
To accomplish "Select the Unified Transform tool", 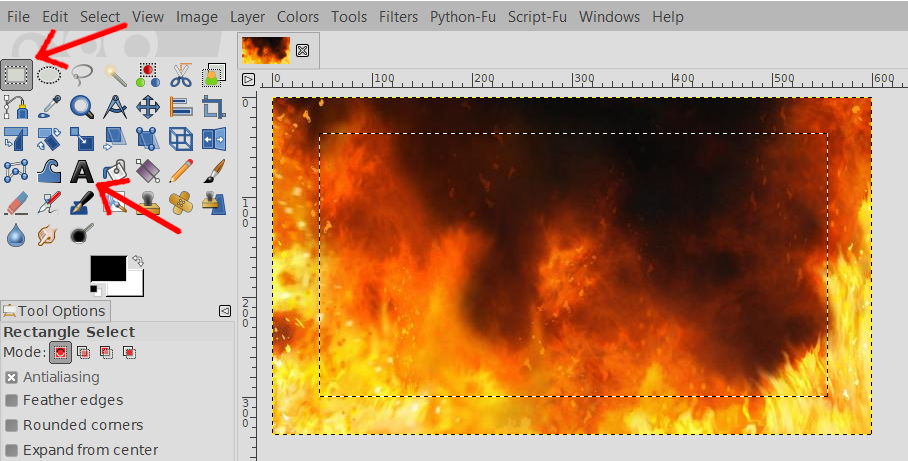I will coord(16,139).
